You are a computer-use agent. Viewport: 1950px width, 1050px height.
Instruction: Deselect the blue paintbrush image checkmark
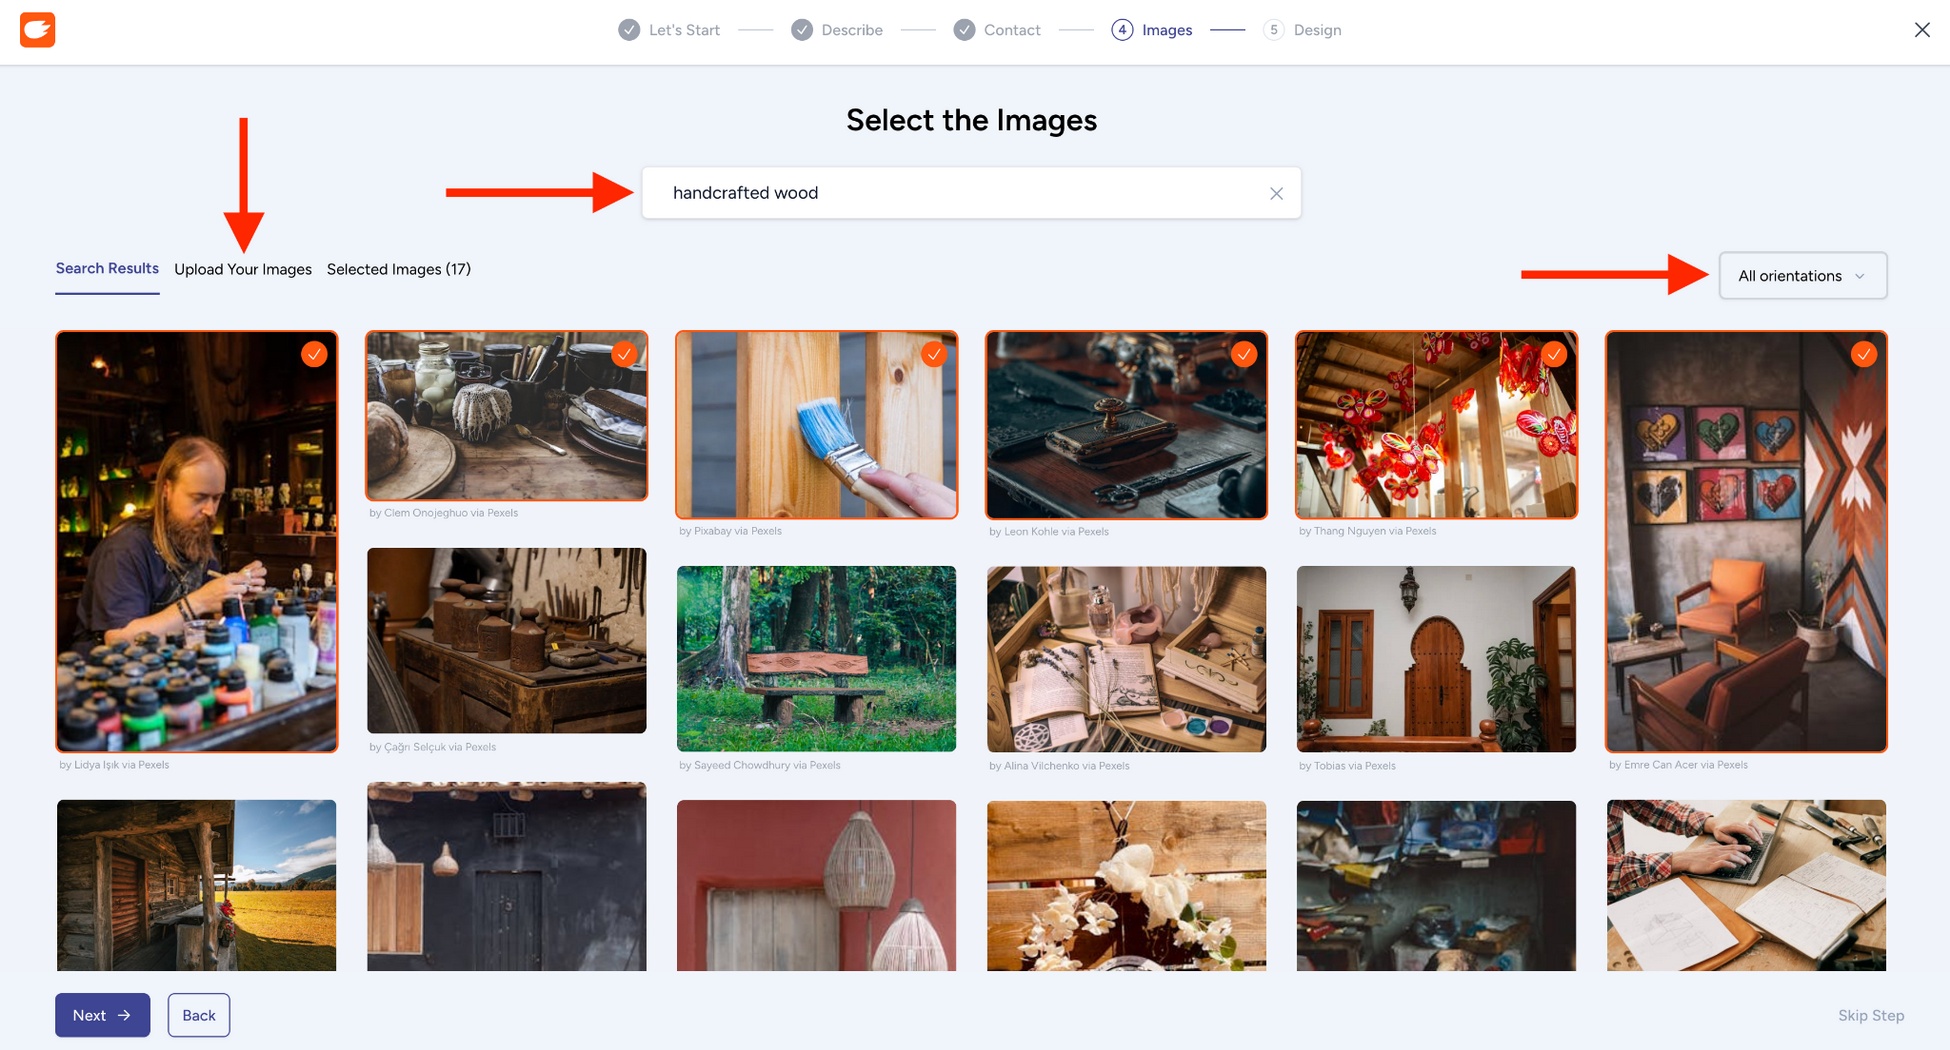click(x=933, y=353)
